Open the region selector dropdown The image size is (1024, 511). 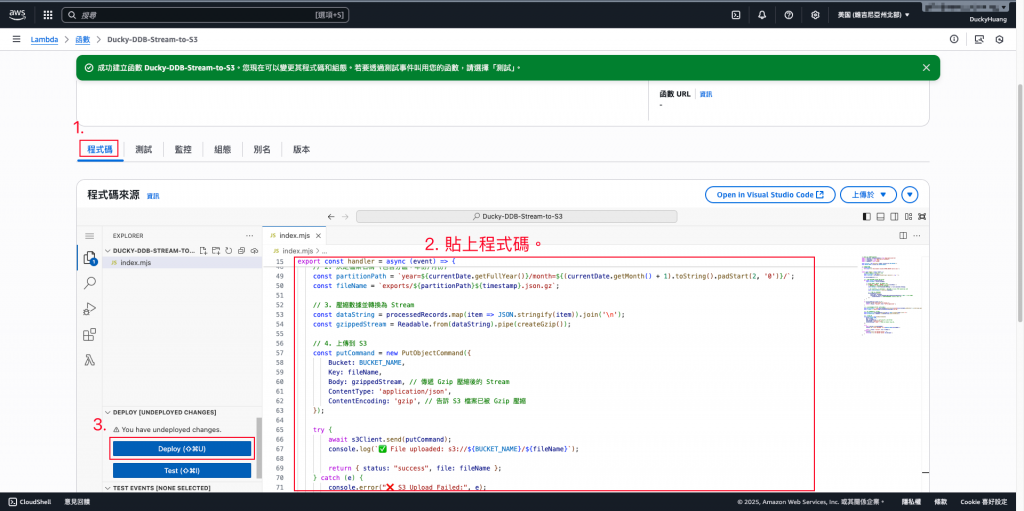point(874,14)
